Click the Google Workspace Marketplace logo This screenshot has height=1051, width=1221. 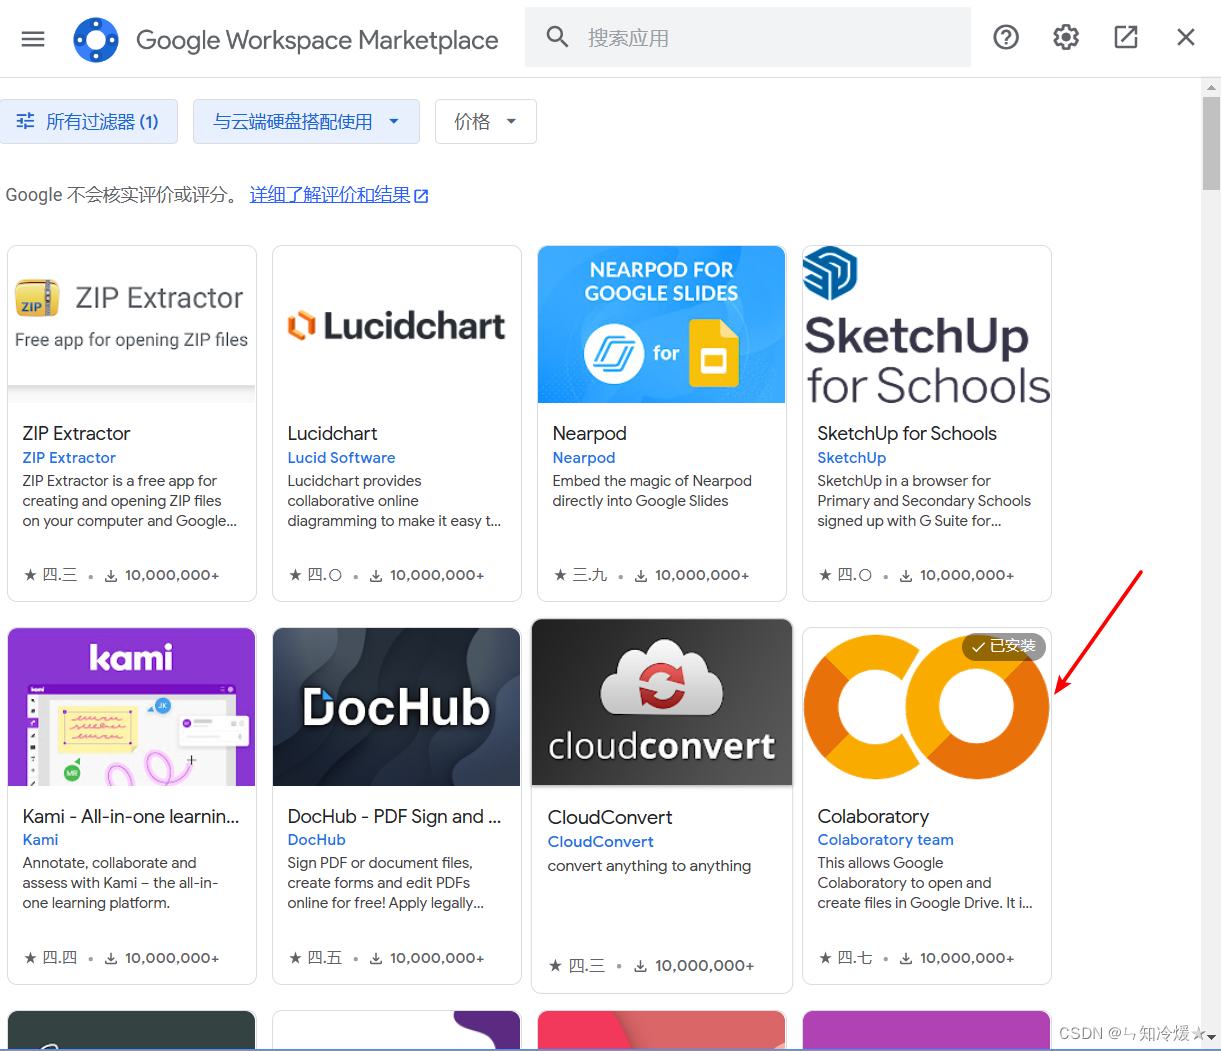click(96, 40)
